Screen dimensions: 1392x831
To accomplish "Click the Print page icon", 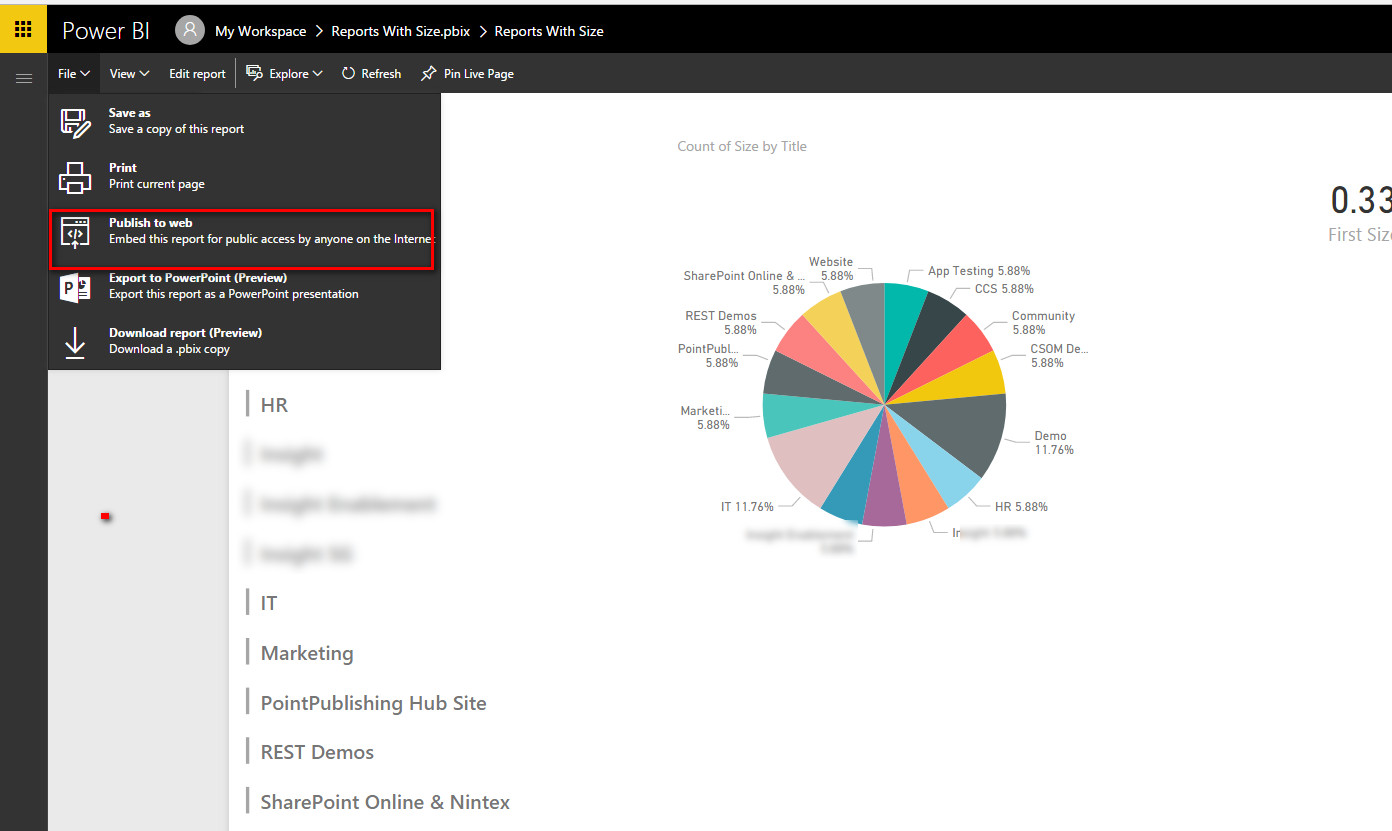I will [x=75, y=176].
